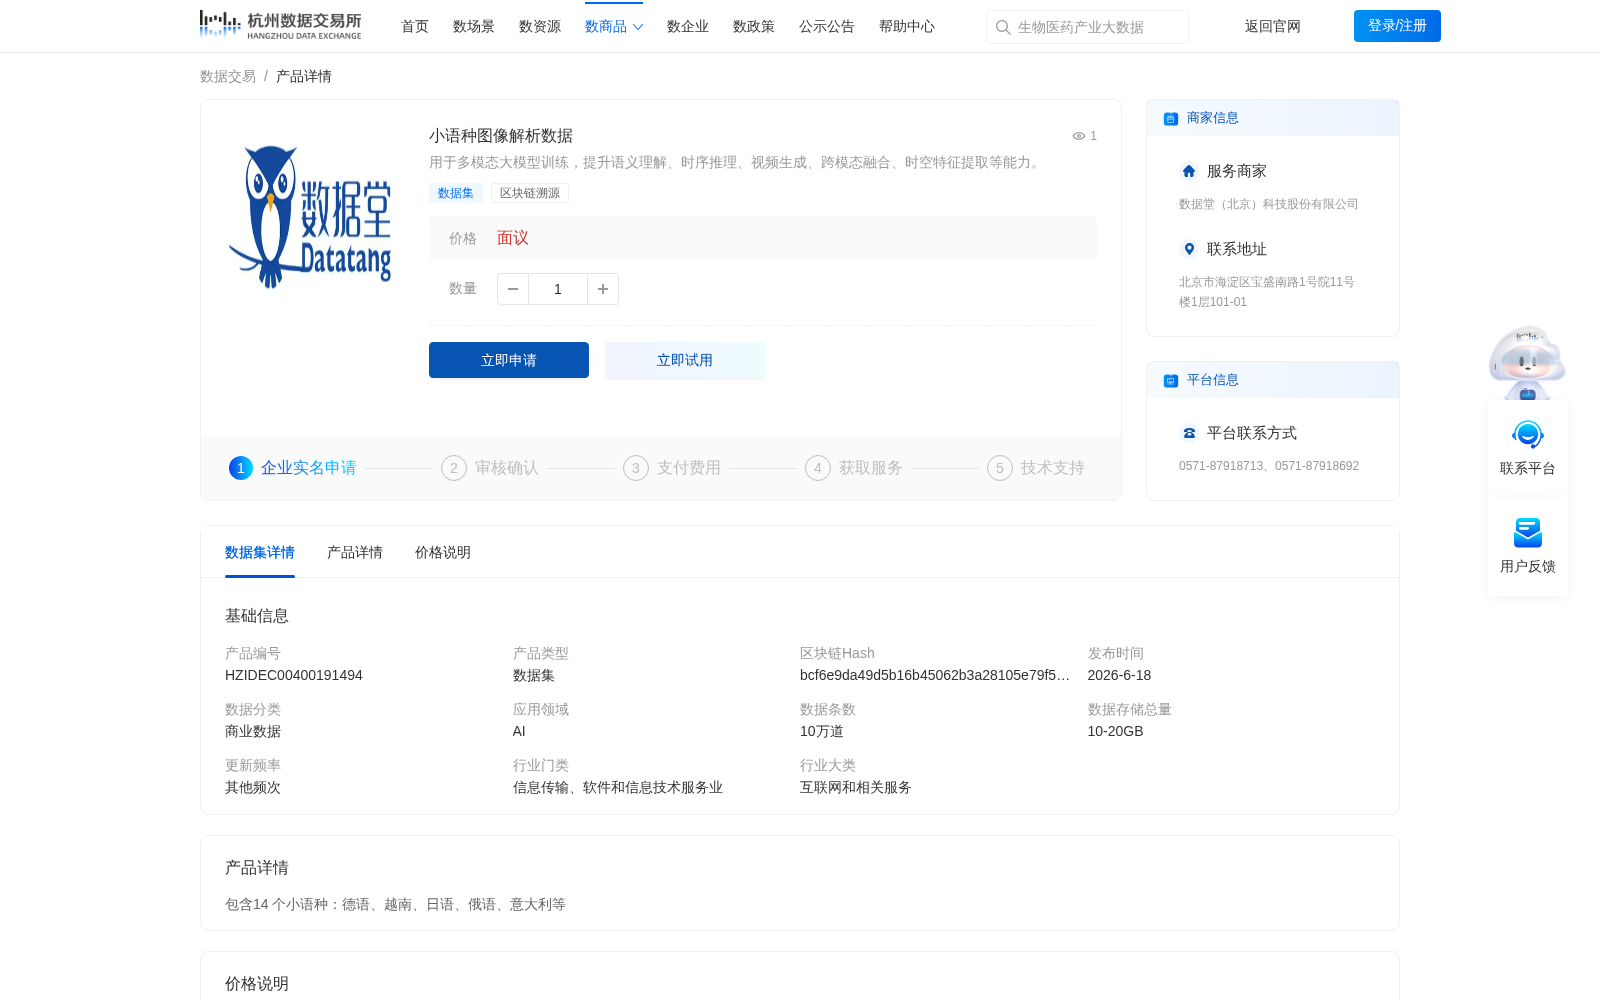Click the Hangzhou Data Exchange logo

[280, 25]
